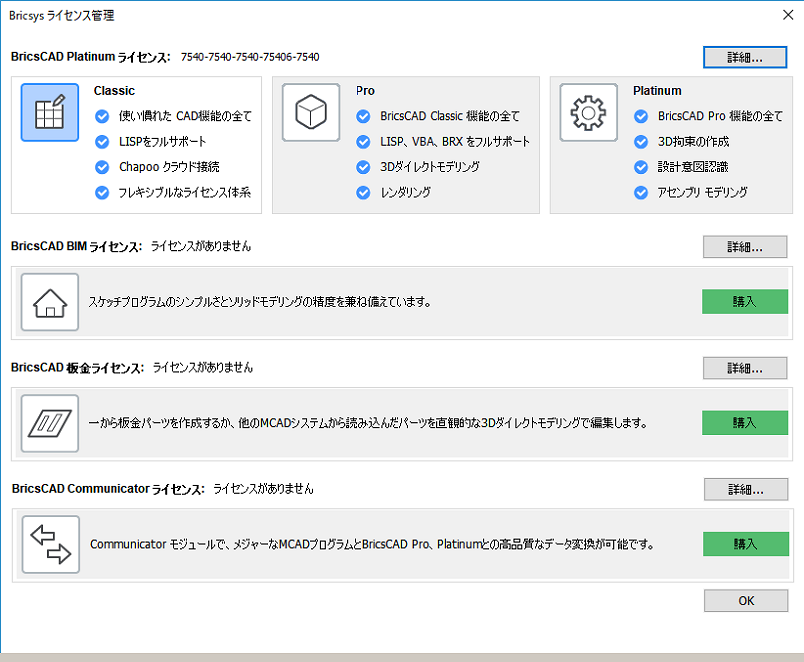Click checkmark beside アセンブリ モデリング

(x=641, y=193)
